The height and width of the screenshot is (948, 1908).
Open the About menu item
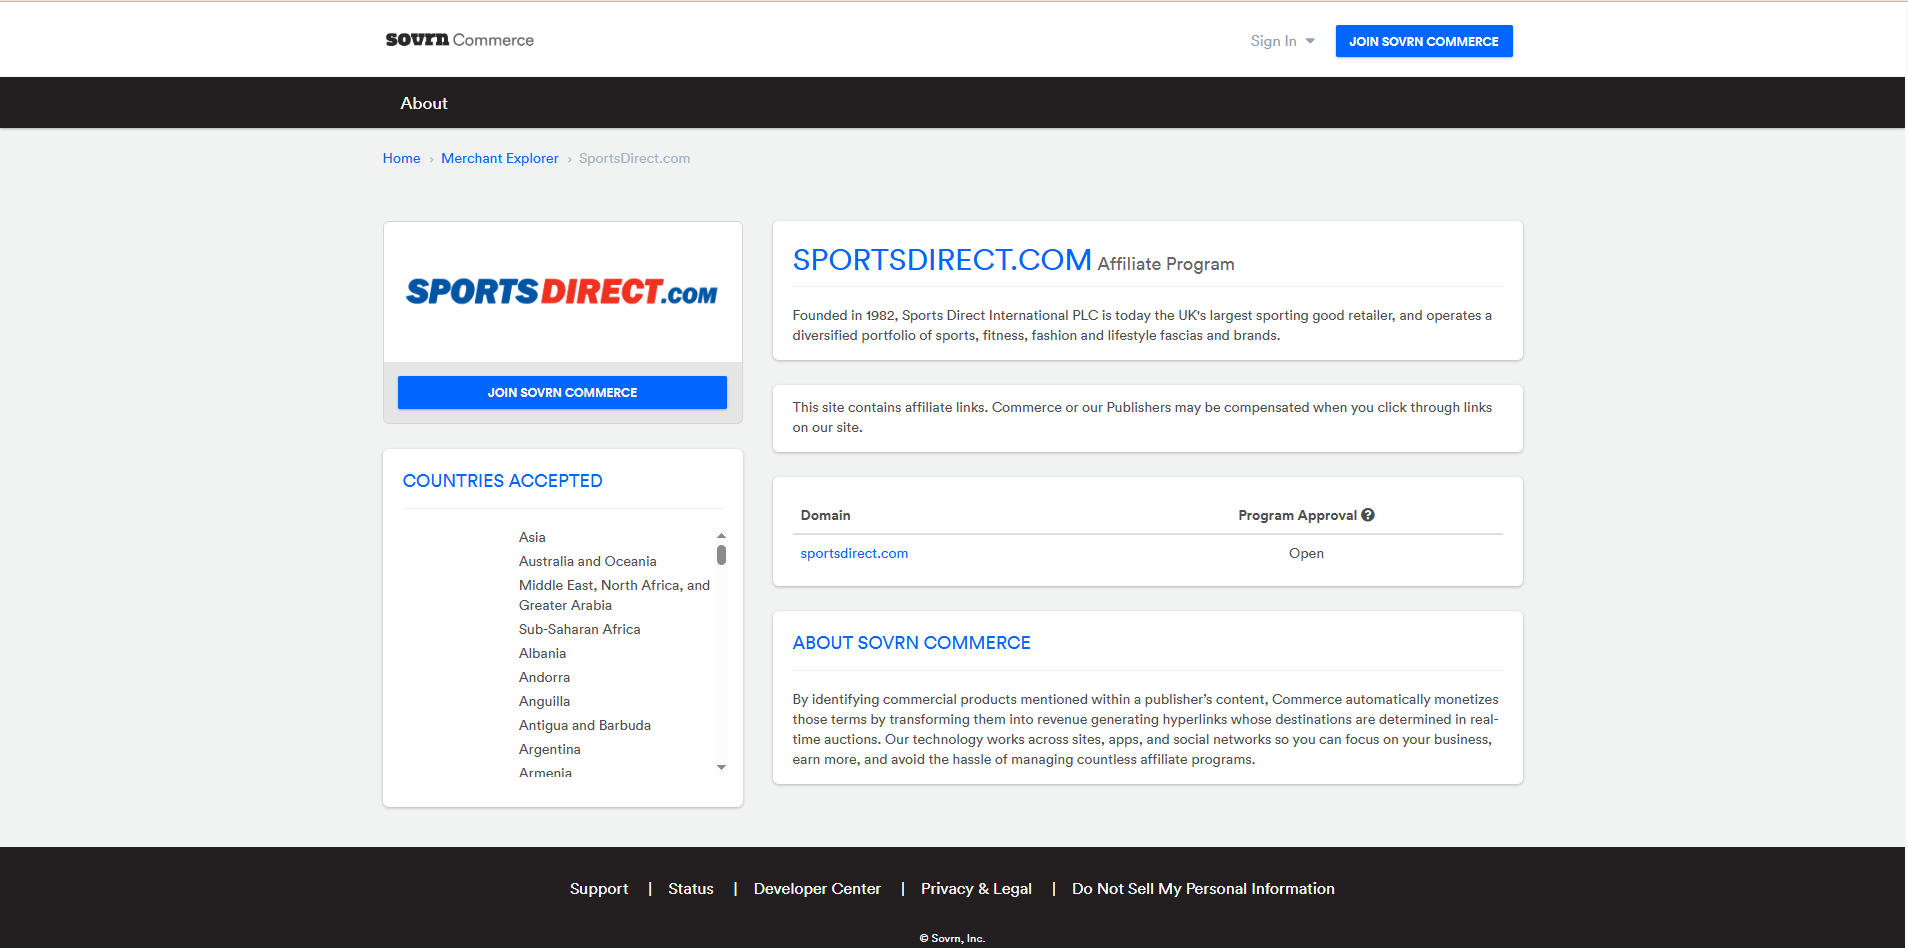(424, 103)
